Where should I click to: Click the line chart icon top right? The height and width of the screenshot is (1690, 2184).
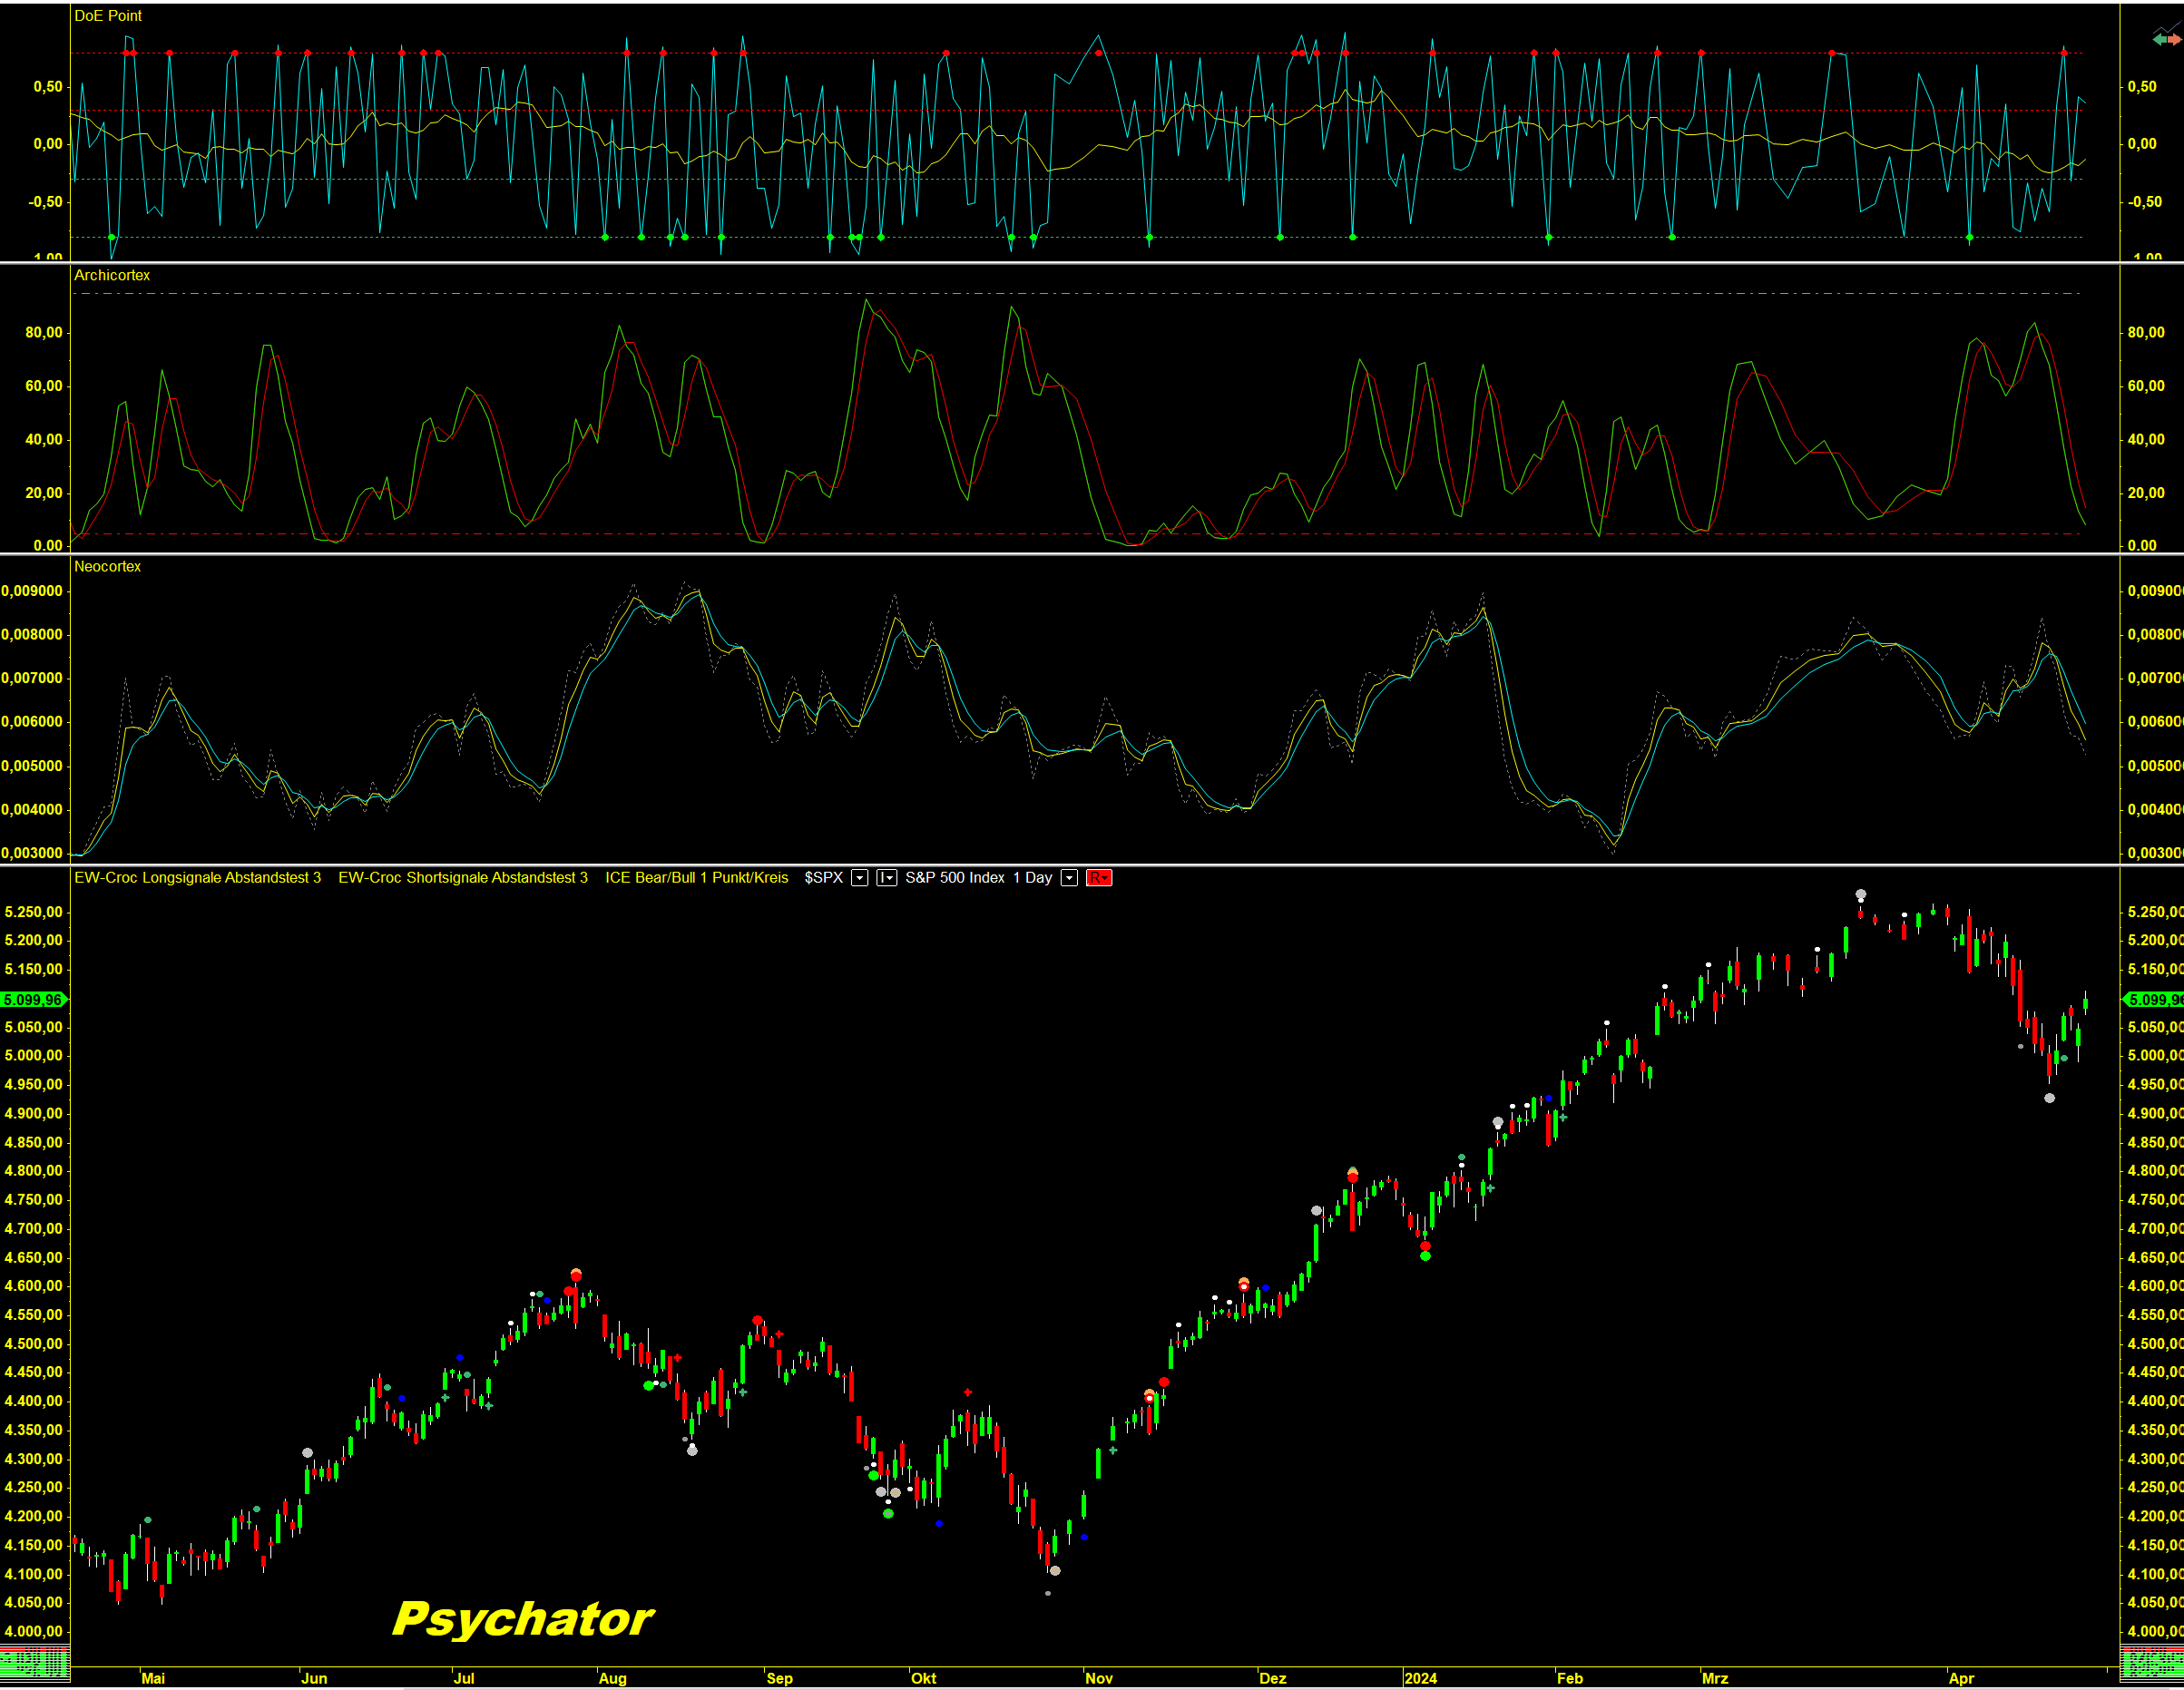coord(2168,28)
